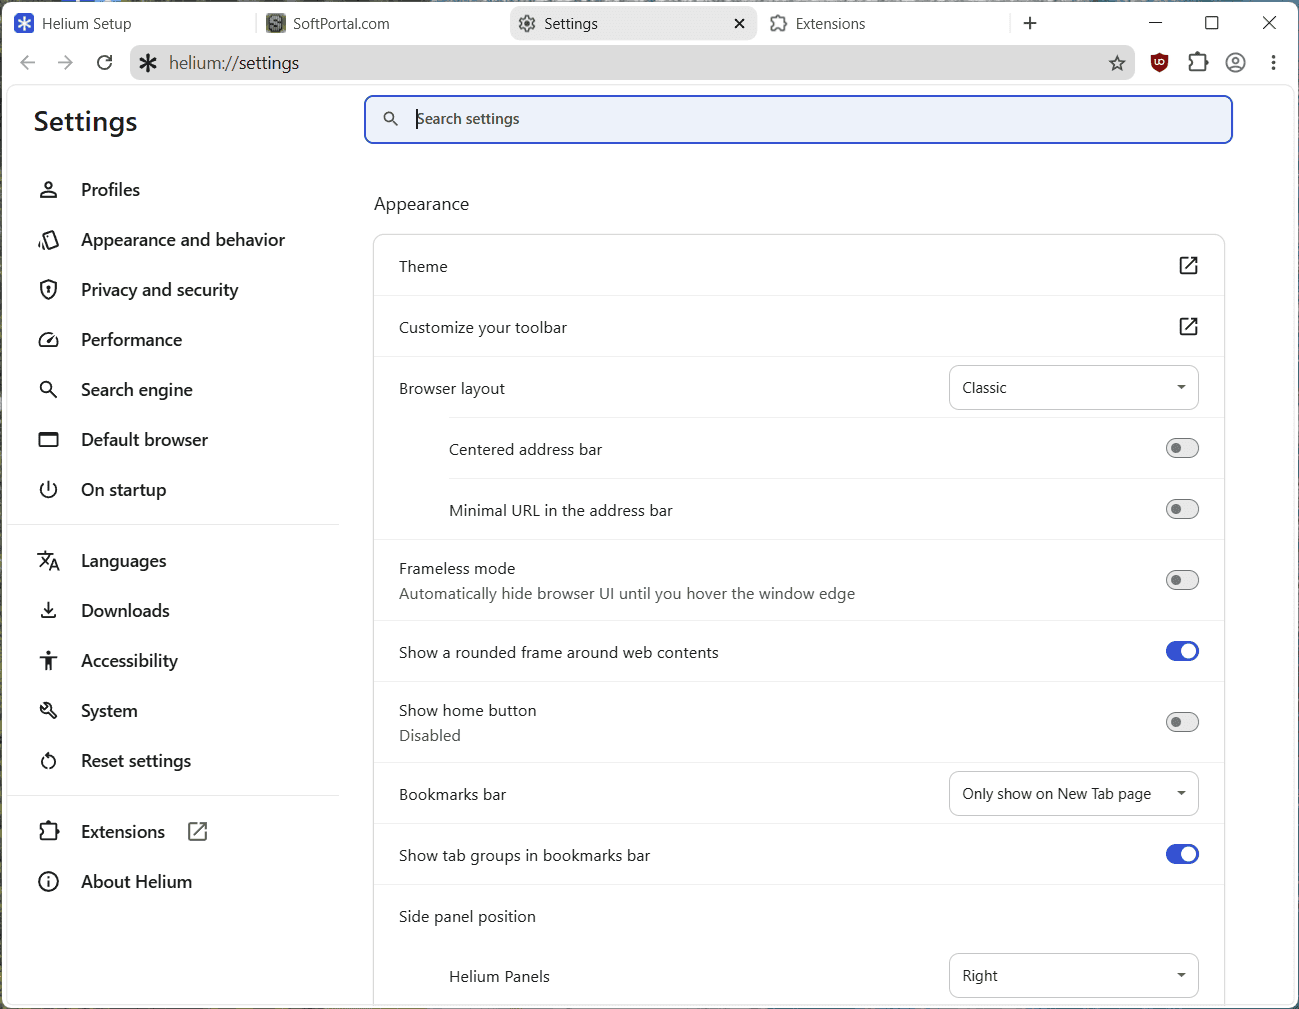Open the three-dot browser menu
1299x1009 pixels.
(1273, 63)
